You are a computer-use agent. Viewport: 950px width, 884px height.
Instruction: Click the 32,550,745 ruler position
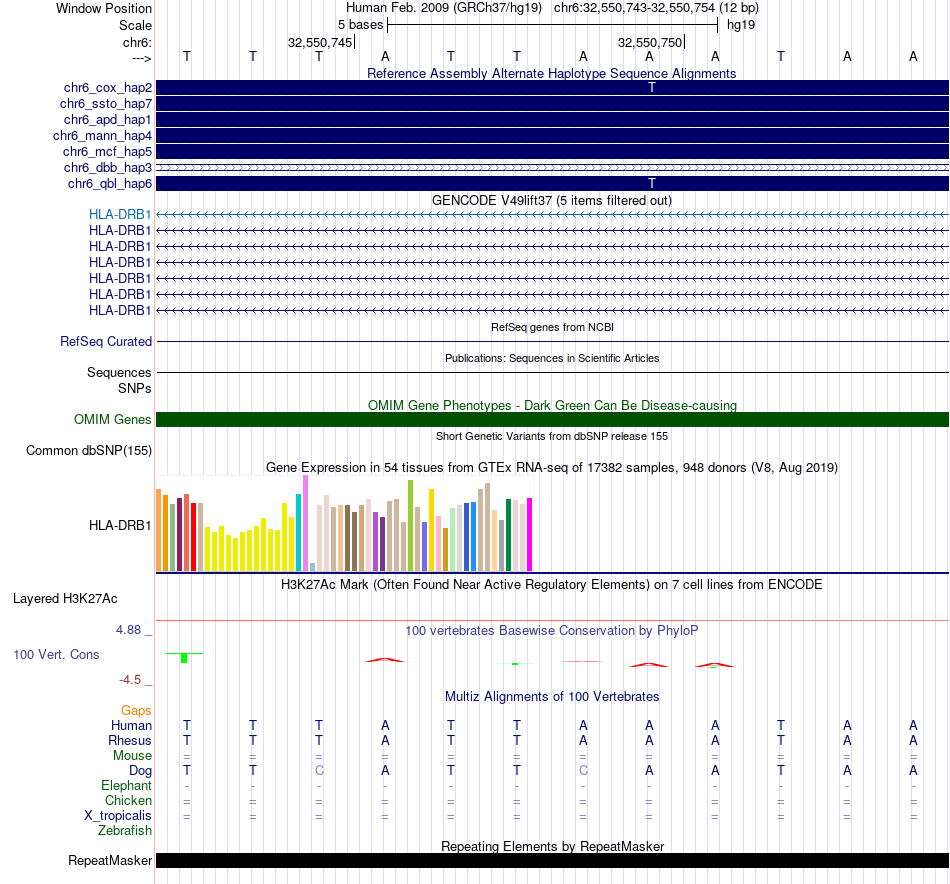pyautogui.click(x=320, y=42)
